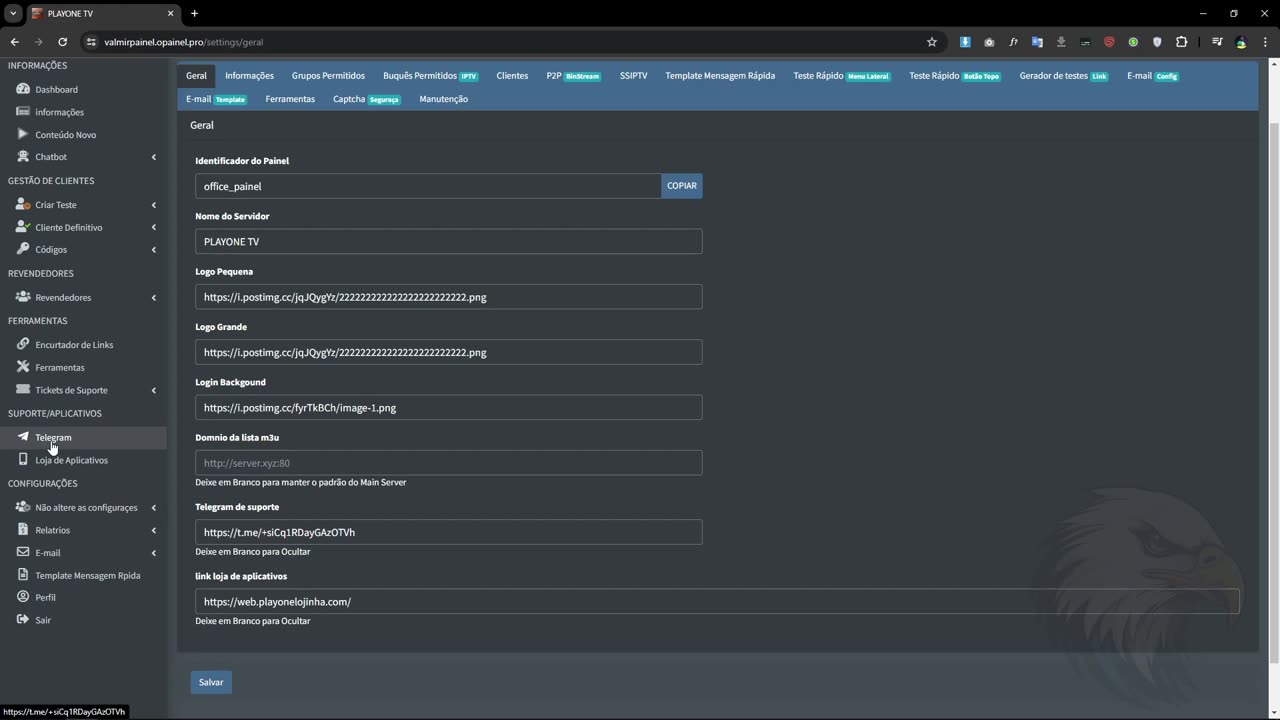Open the P2P BinStream tab
Image resolution: width=1280 pixels, height=720 pixels.
coord(573,76)
